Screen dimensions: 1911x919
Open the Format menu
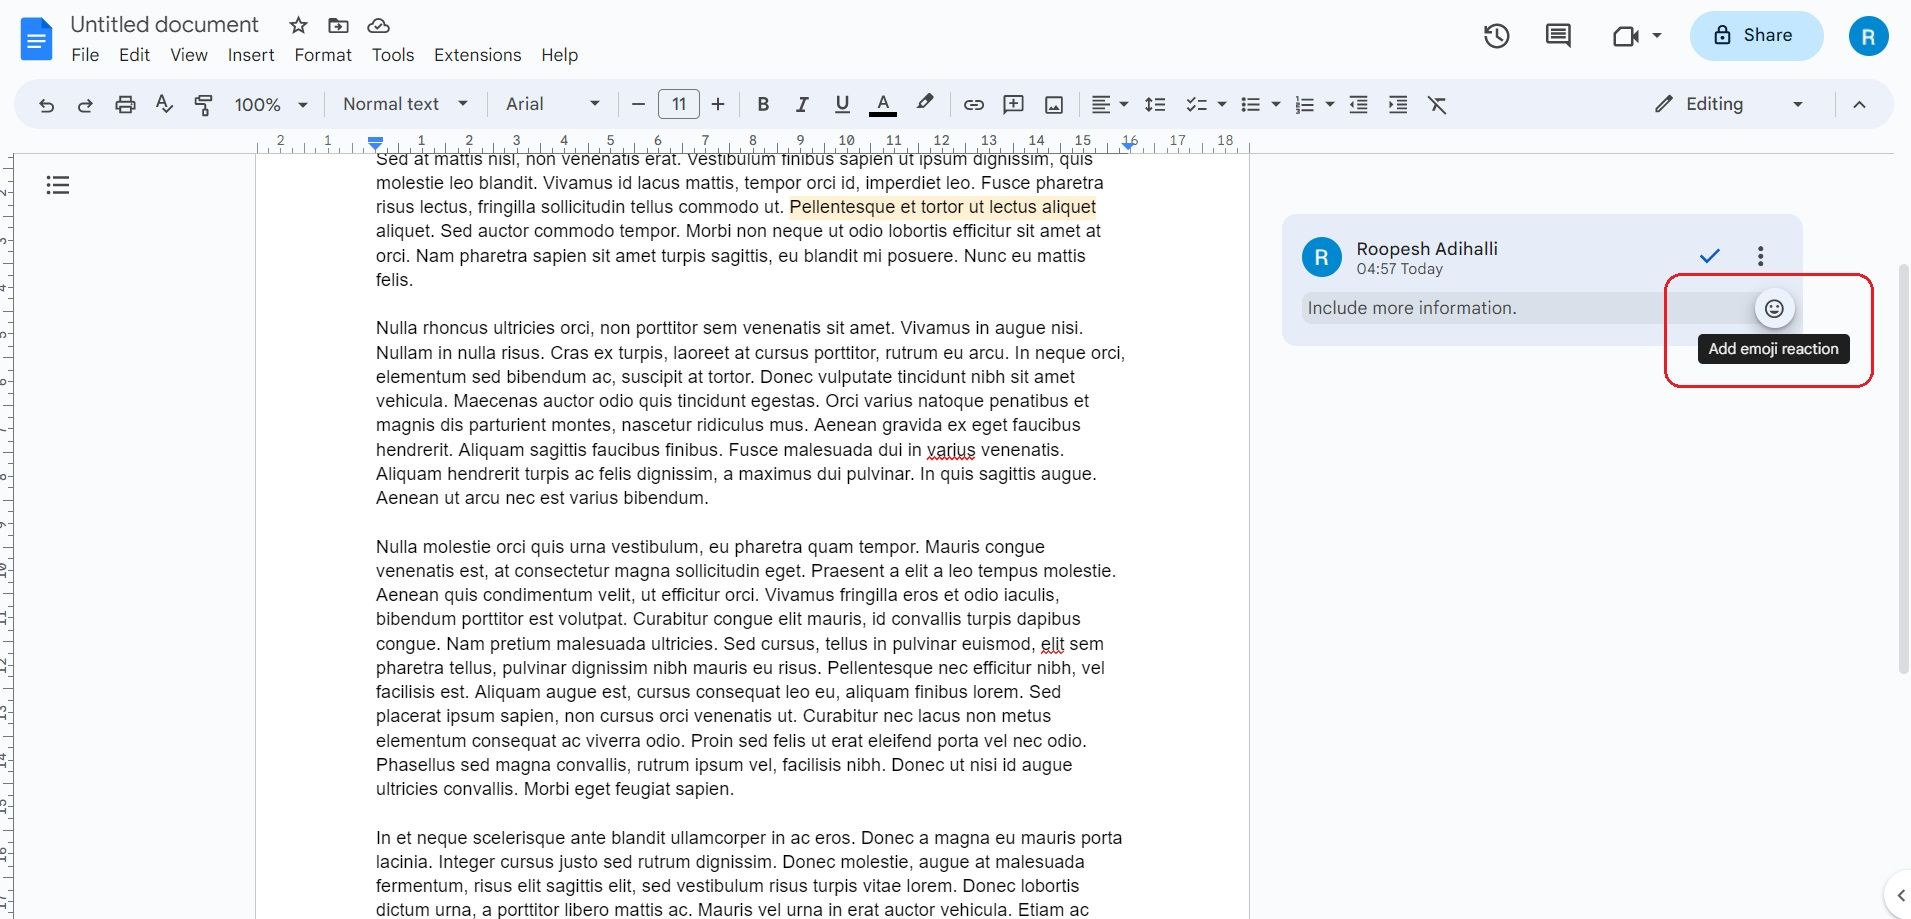click(322, 55)
